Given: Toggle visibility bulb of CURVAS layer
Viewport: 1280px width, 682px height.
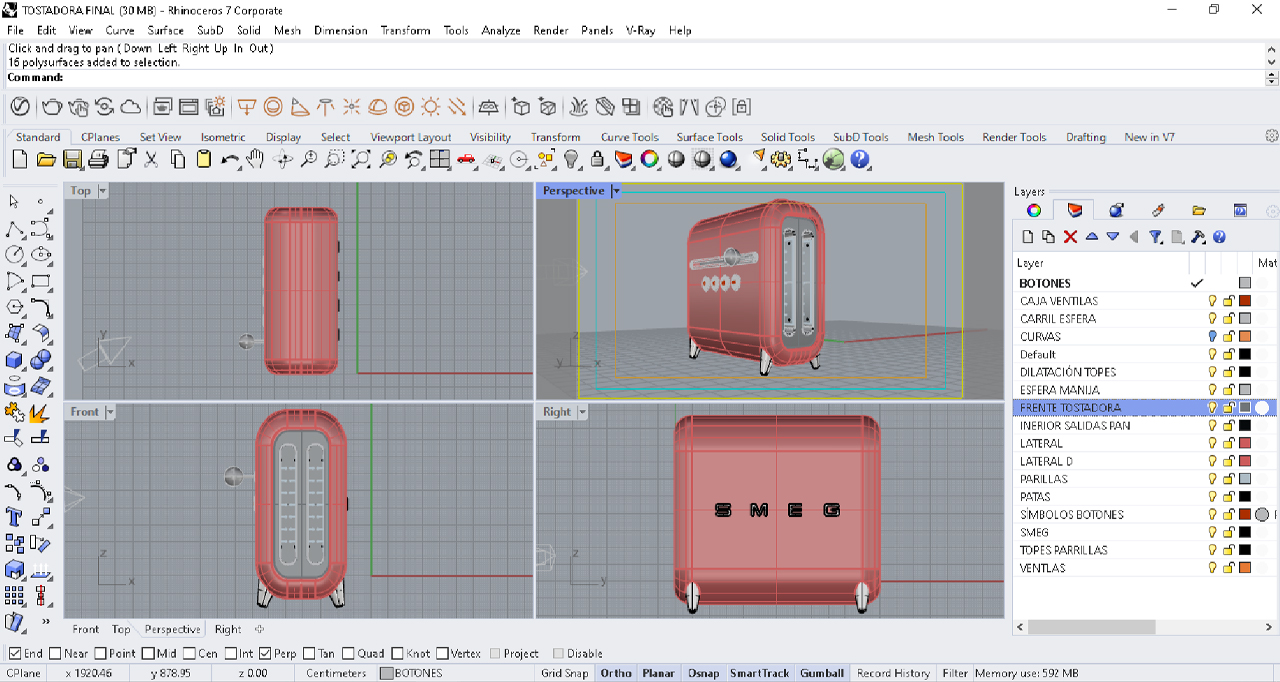Looking at the screenshot, I should 1212,337.
